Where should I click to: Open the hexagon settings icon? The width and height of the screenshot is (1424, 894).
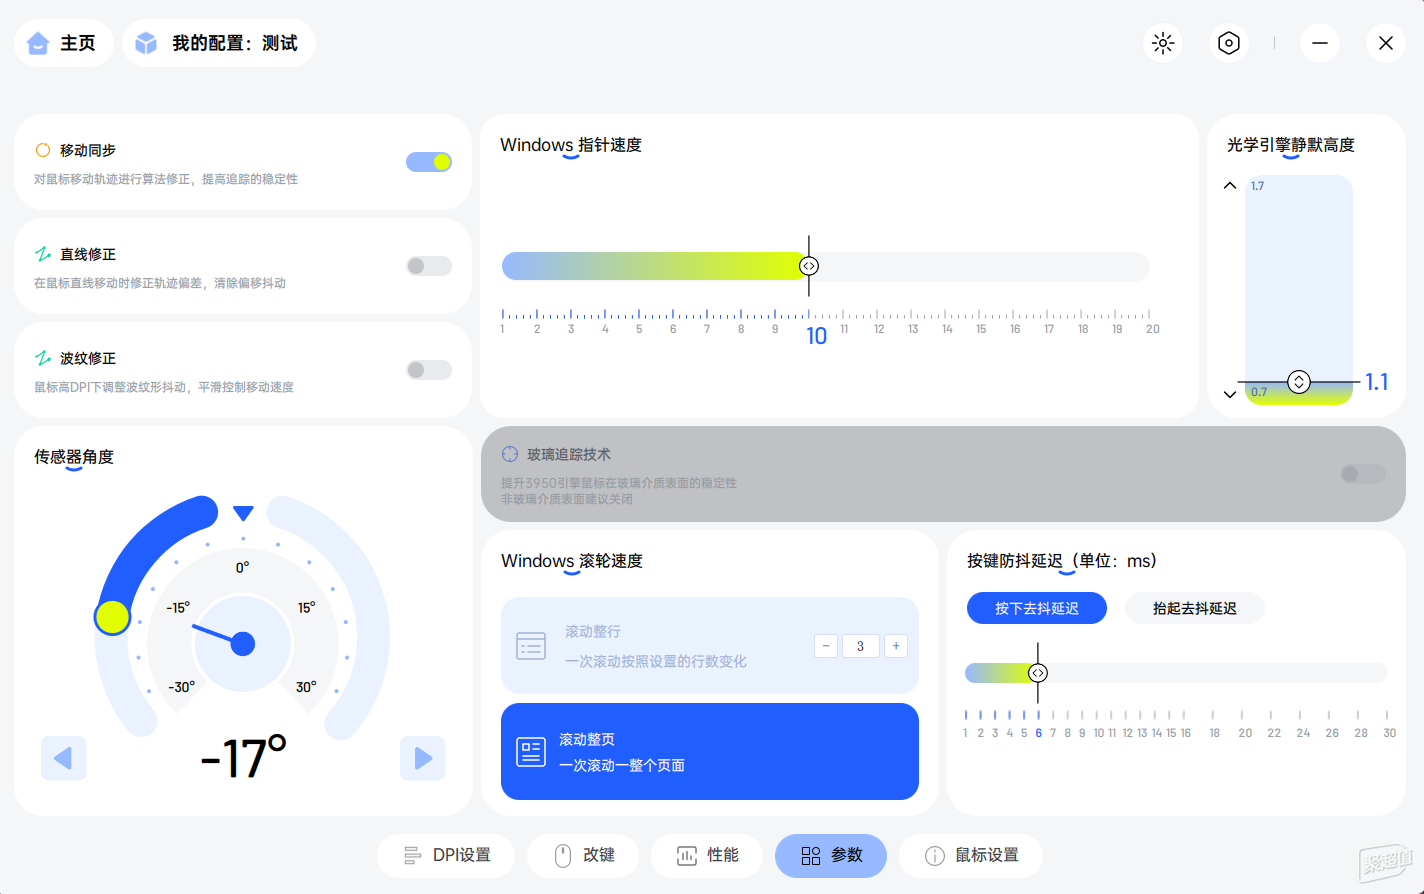pyautogui.click(x=1229, y=43)
